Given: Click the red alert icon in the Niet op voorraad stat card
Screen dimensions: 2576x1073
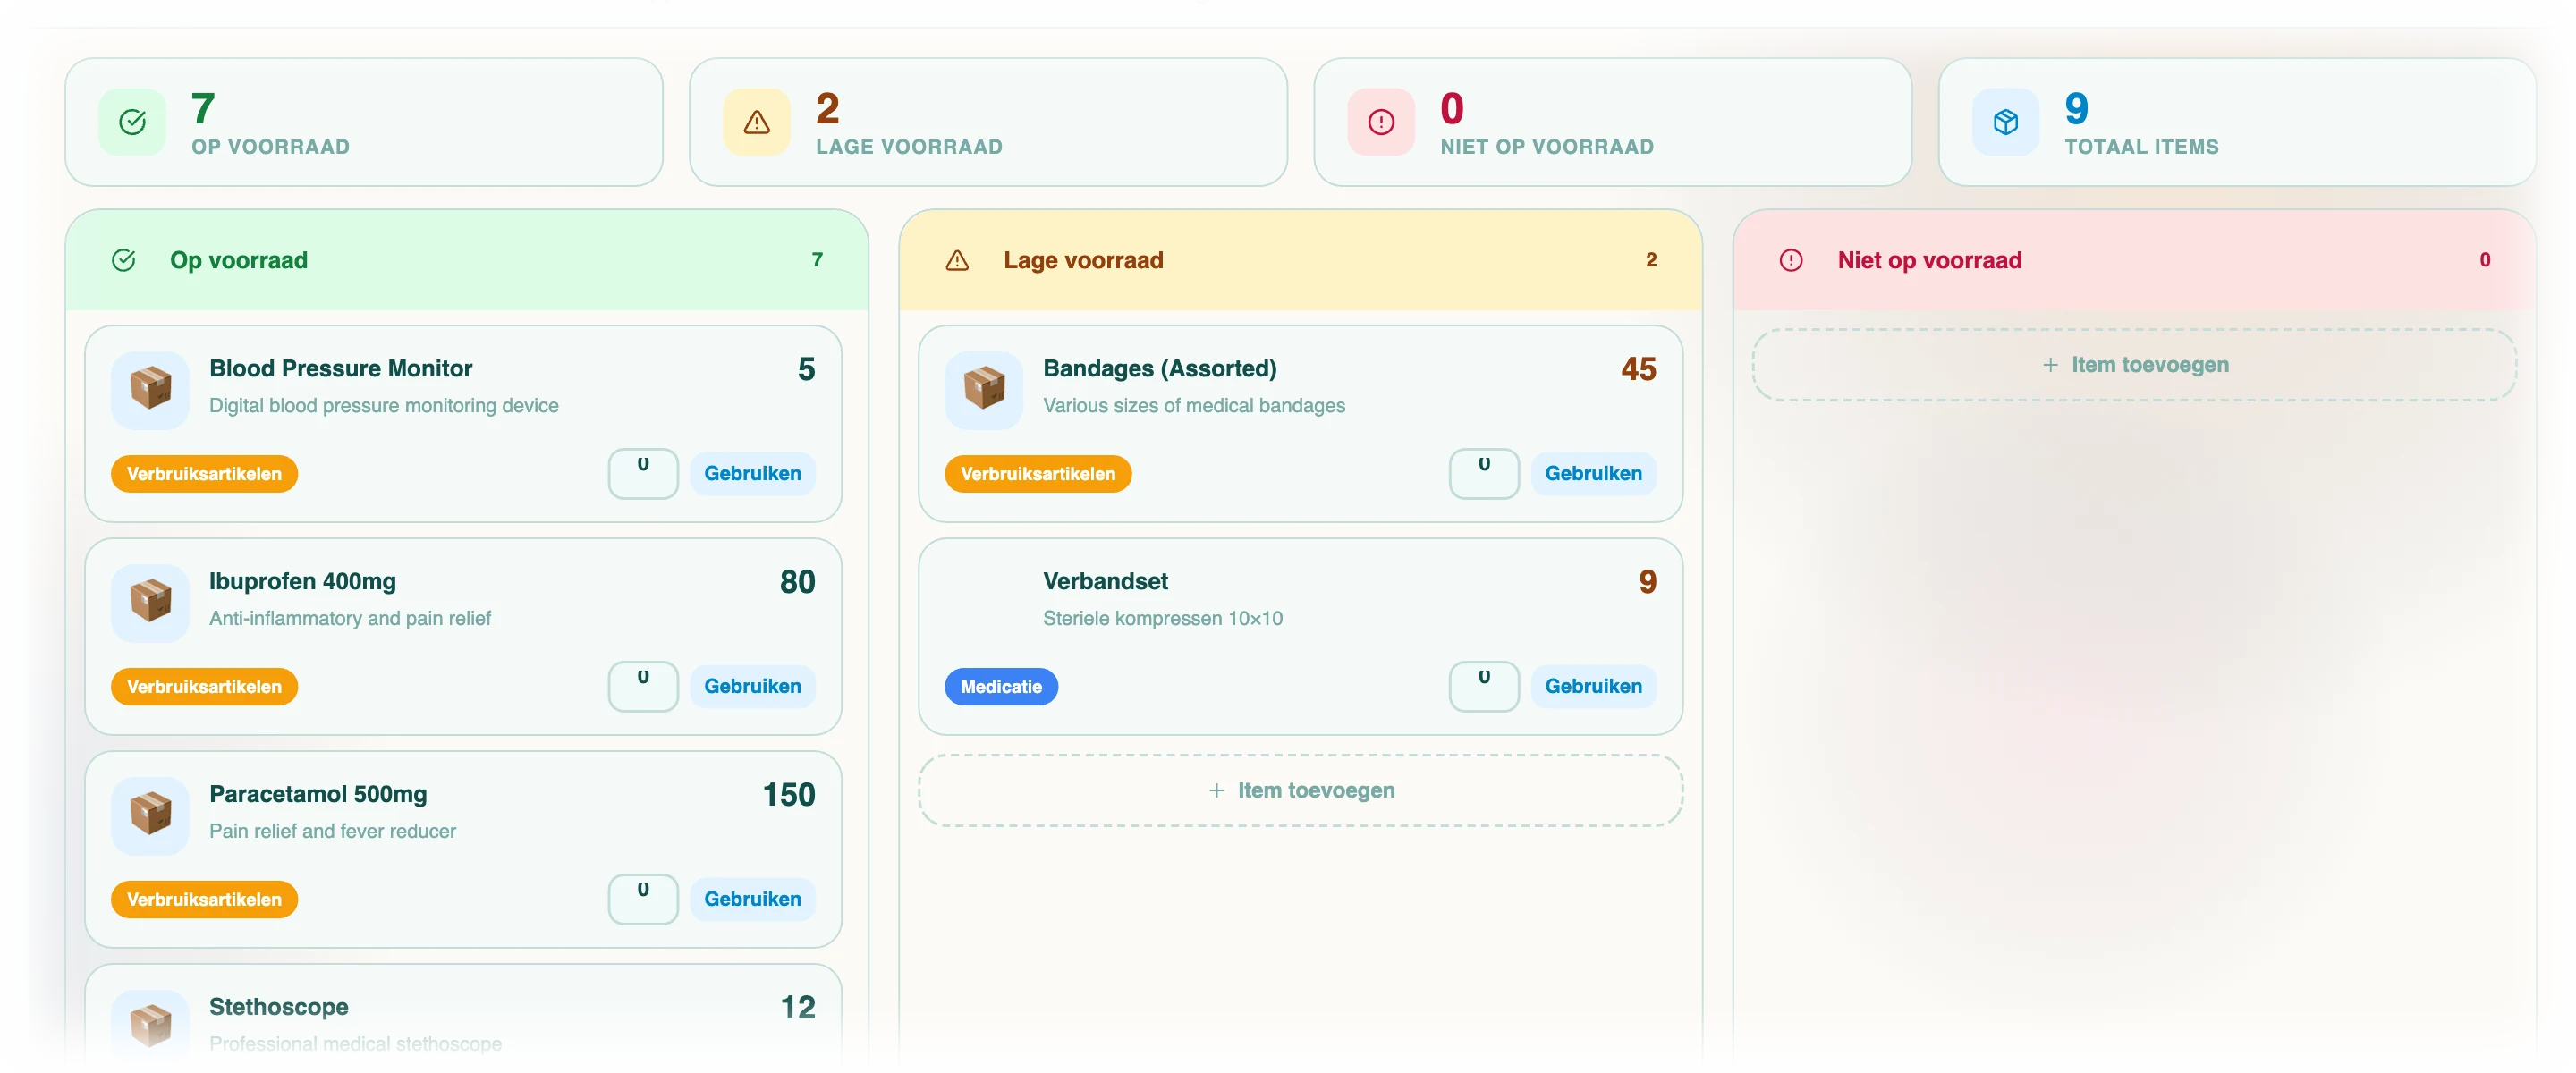Looking at the screenshot, I should pyautogui.click(x=1380, y=122).
